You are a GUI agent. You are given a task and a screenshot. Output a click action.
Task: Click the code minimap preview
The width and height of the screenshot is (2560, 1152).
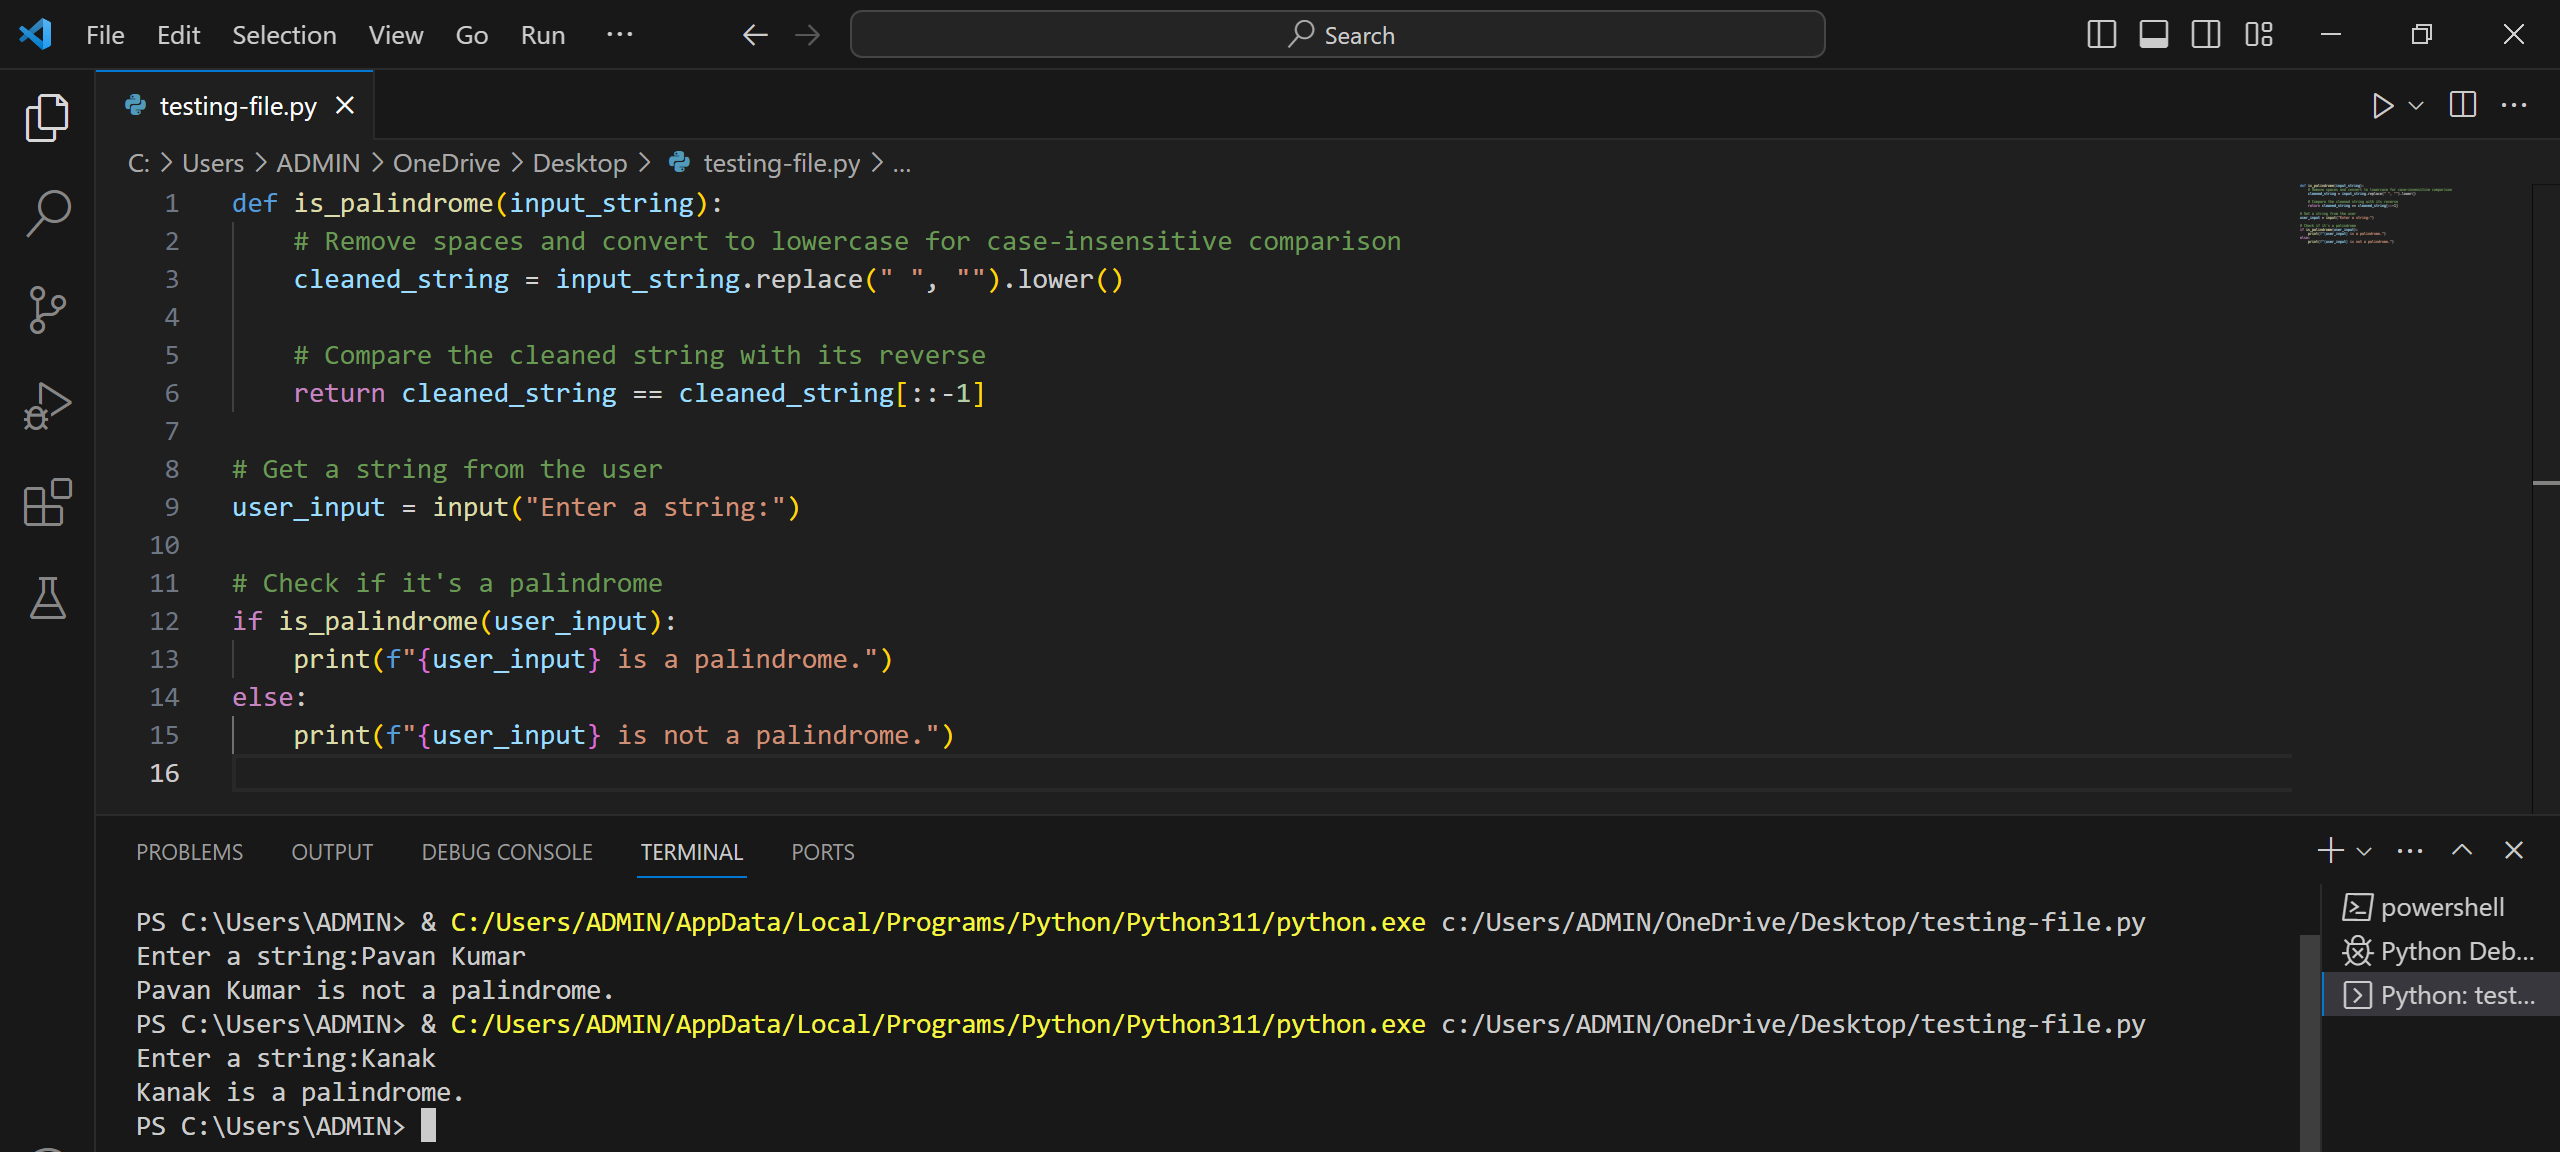(2375, 214)
